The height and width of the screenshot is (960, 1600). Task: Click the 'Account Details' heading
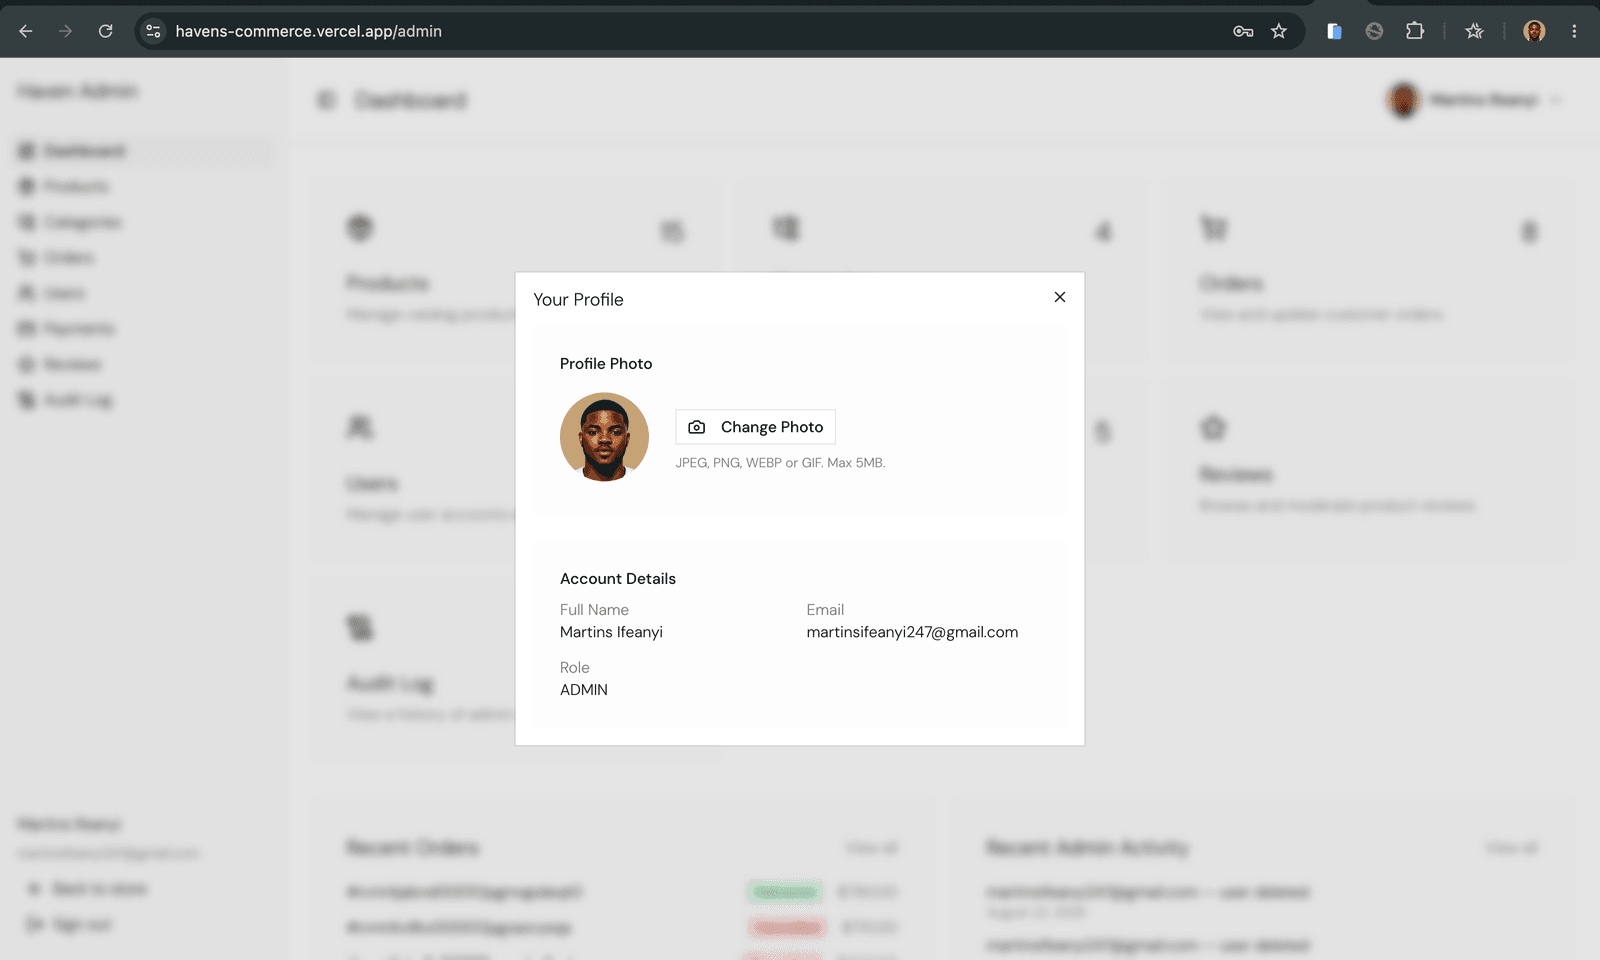tap(618, 579)
